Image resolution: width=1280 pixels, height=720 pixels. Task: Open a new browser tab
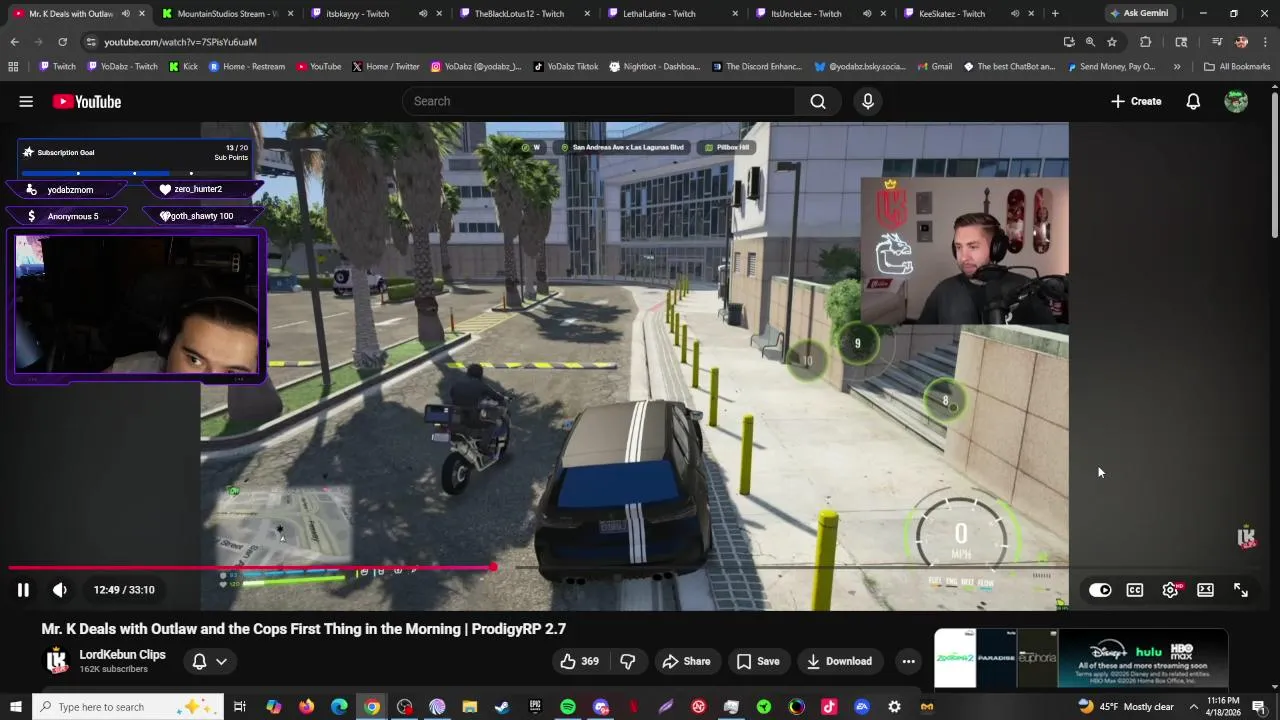(x=1055, y=14)
